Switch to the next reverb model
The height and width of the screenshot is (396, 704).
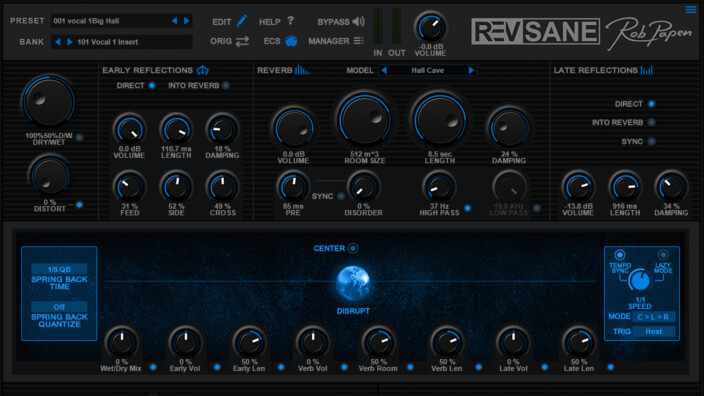[471, 70]
